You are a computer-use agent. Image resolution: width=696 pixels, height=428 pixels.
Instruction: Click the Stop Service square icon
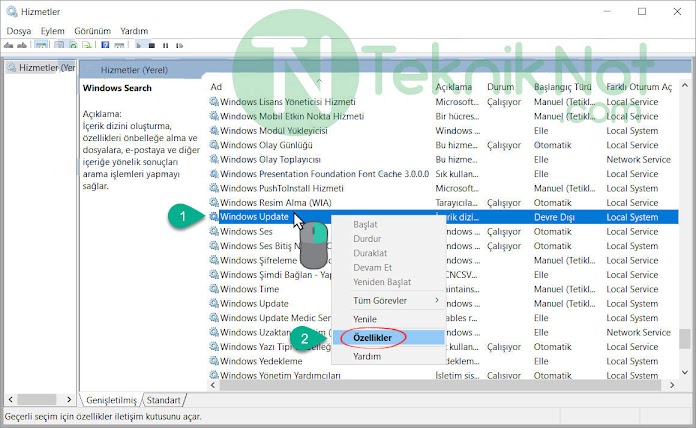click(152, 45)
